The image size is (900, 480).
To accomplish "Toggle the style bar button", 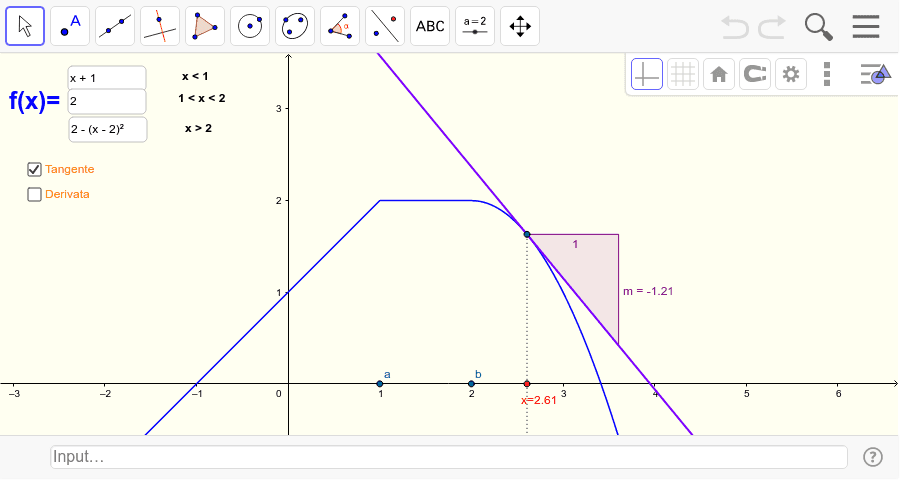I will 875,74.
